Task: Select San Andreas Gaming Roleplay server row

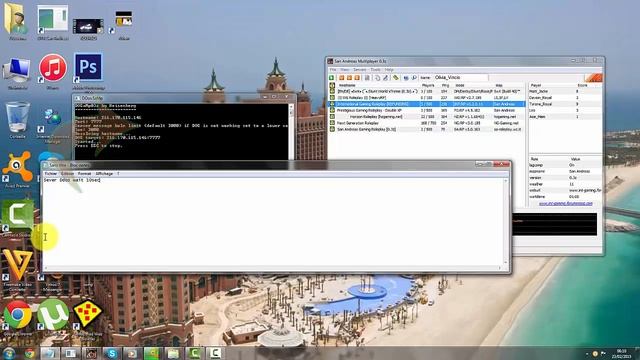Action: [x=427, y=129]
